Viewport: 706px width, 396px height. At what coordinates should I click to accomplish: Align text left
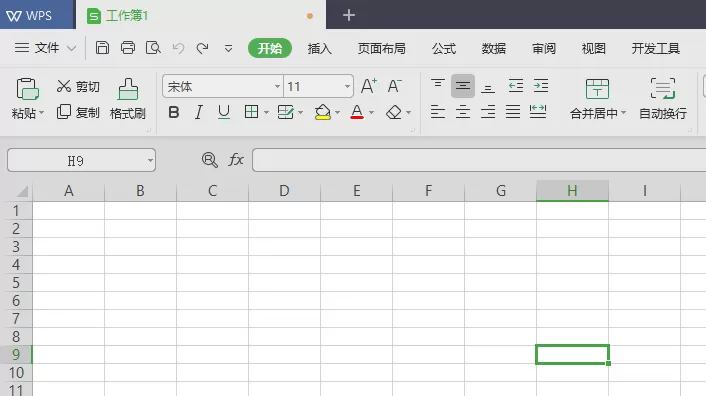(438, 112)
